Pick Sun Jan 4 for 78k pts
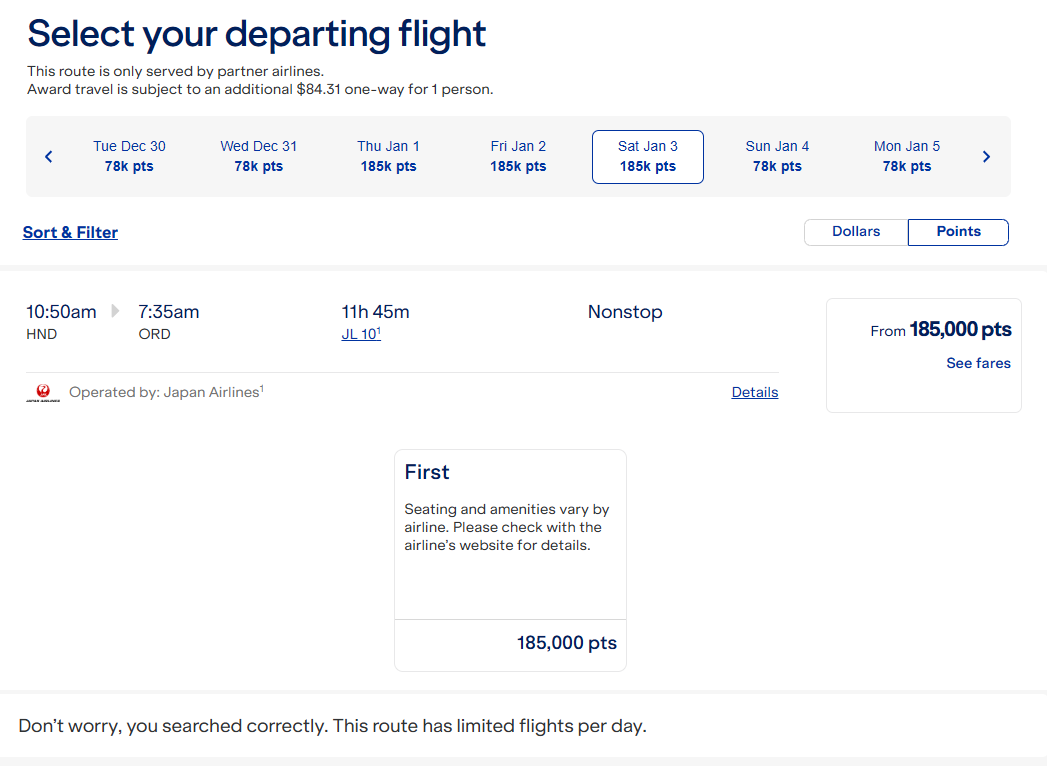The width and height of the screenshot is (1047, 766). (x=777, y=157)
